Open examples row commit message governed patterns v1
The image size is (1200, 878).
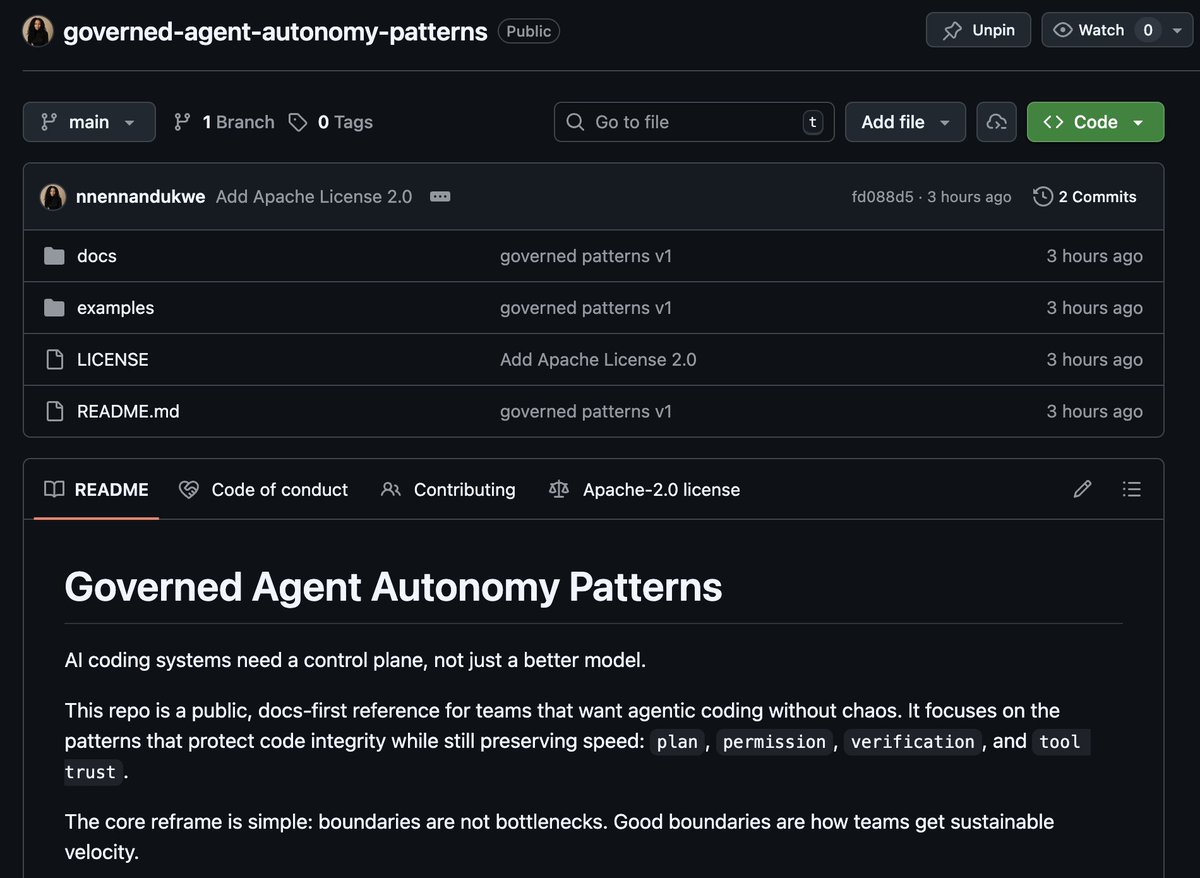[586, 308]
